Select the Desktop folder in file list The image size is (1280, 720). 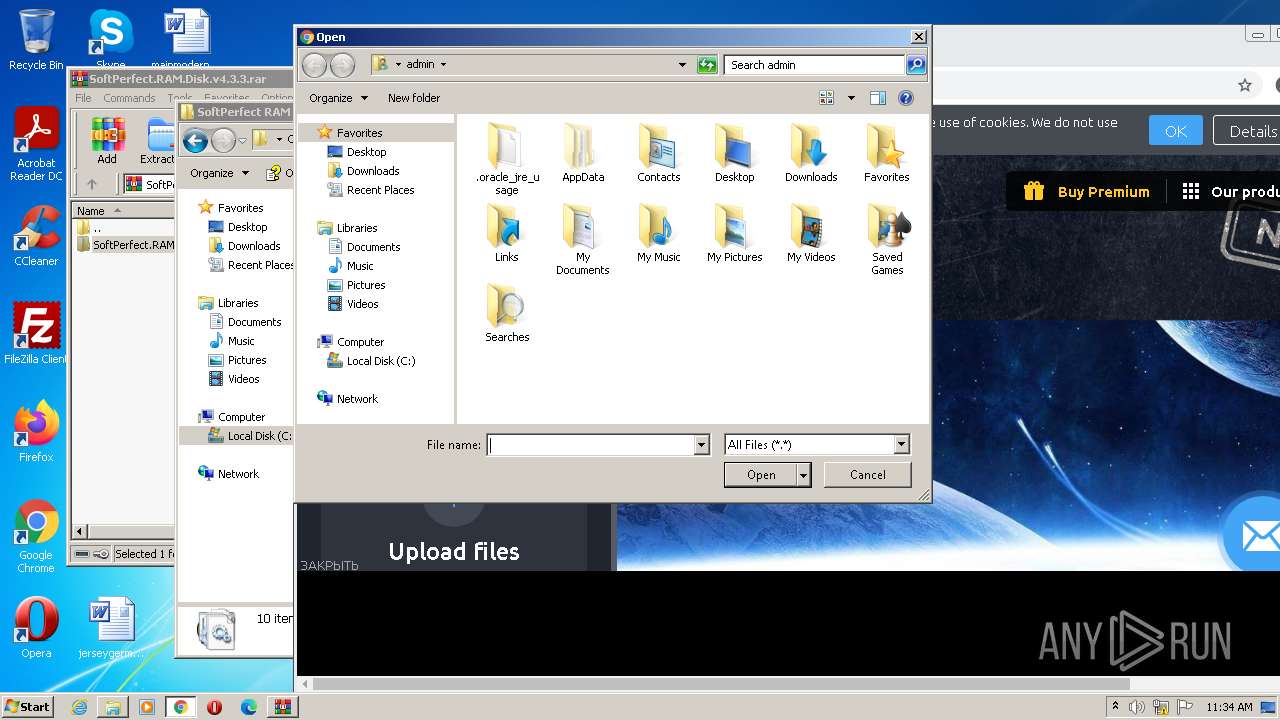coord(734,153)
